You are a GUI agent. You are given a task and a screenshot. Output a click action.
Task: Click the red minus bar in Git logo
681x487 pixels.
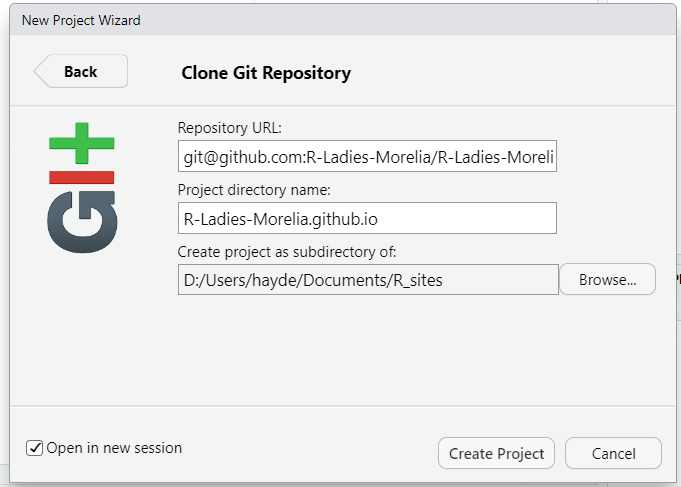point(82,178)
